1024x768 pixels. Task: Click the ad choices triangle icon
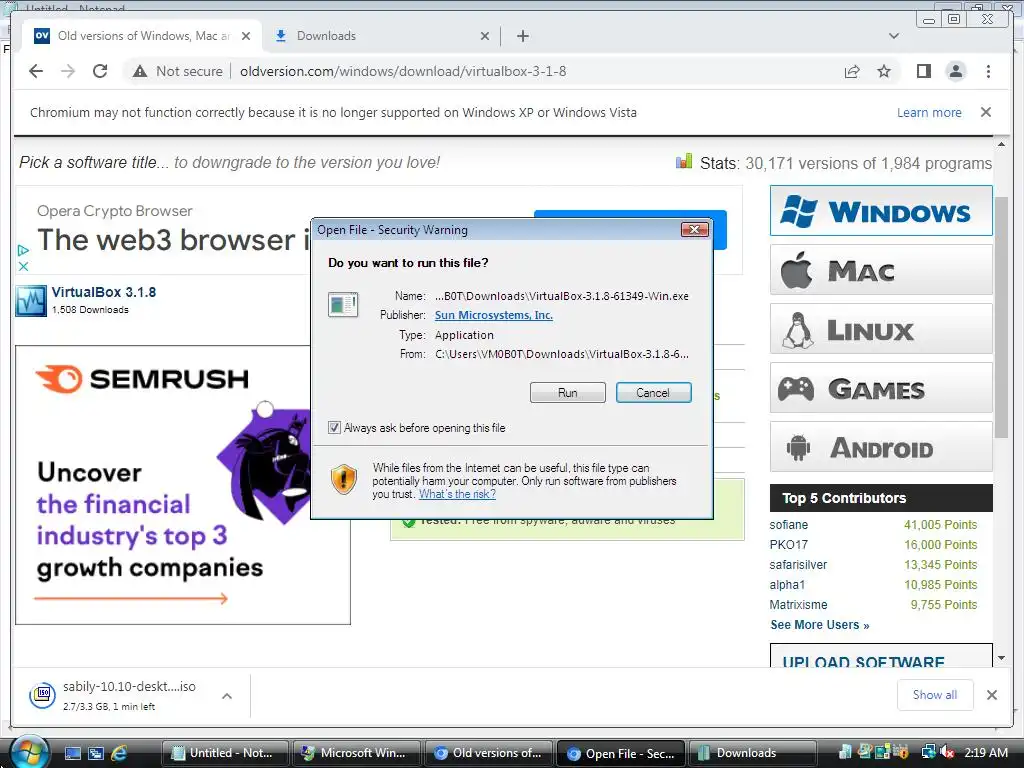click(x=23, y=250)
